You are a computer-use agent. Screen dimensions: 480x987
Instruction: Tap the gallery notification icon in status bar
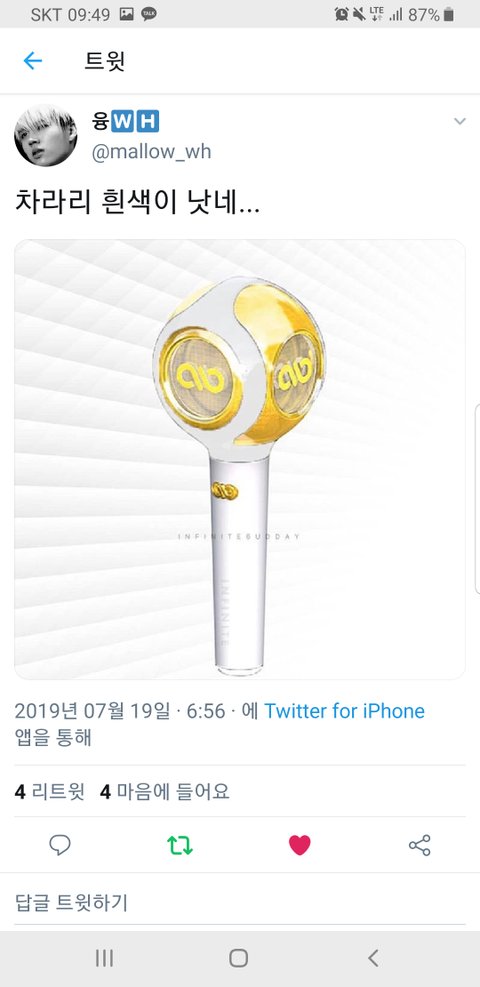pyautogui.click(x=126, y=14)
